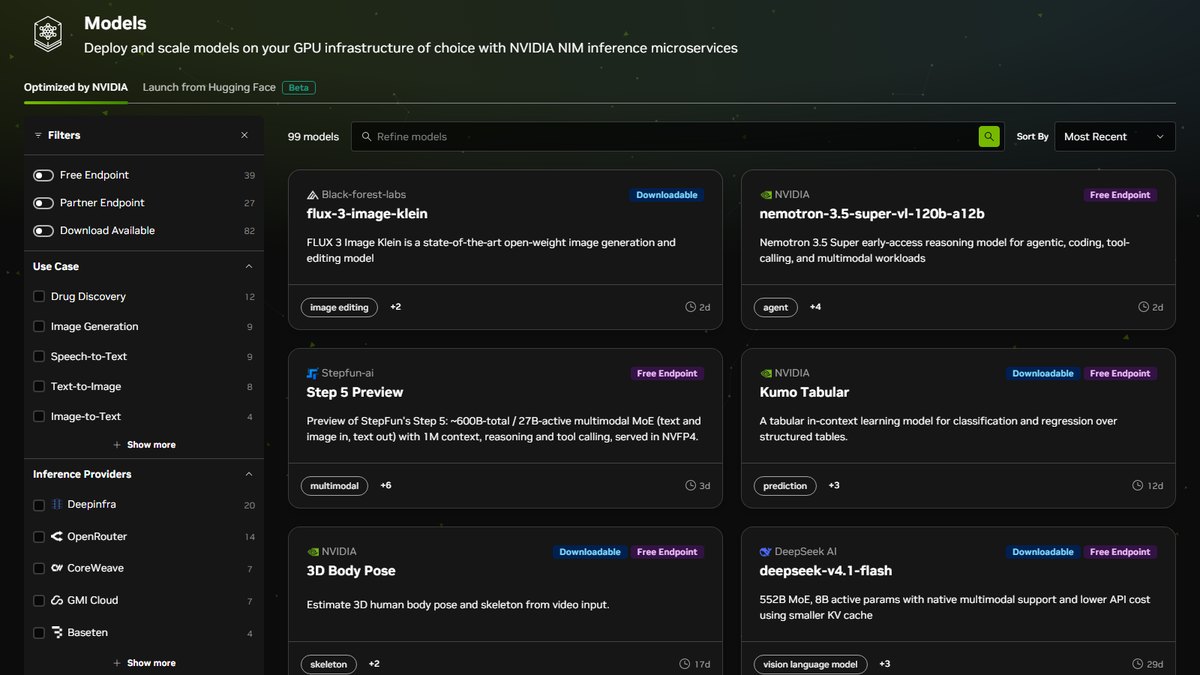Close the Filters panel with X
1200x675 pixels.
(244, 135)
